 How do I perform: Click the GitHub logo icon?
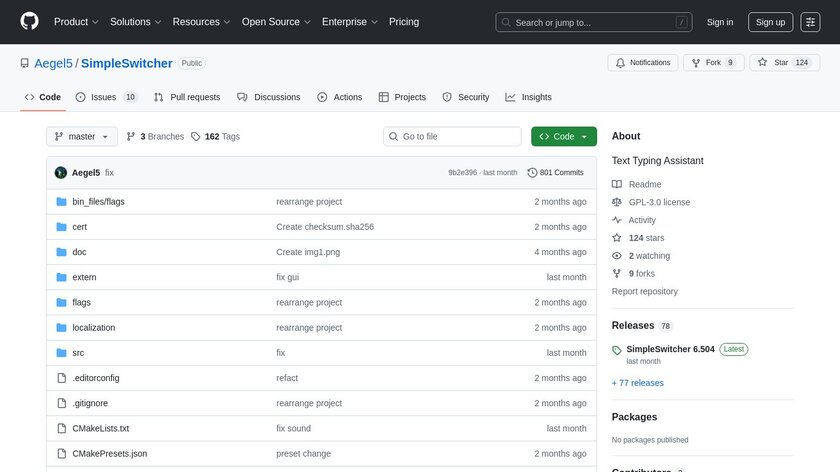[30, 22]
